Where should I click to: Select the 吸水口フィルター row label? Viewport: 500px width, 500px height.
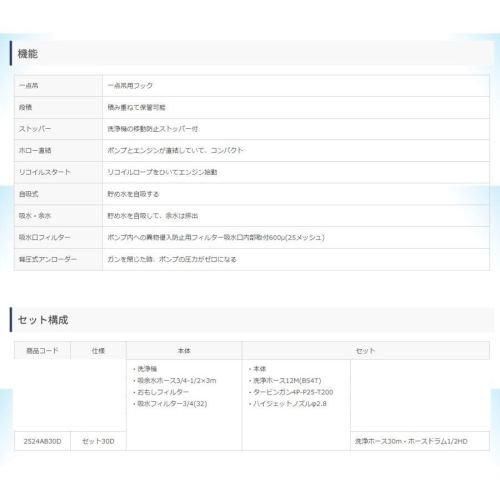click(x=45, y=237)
